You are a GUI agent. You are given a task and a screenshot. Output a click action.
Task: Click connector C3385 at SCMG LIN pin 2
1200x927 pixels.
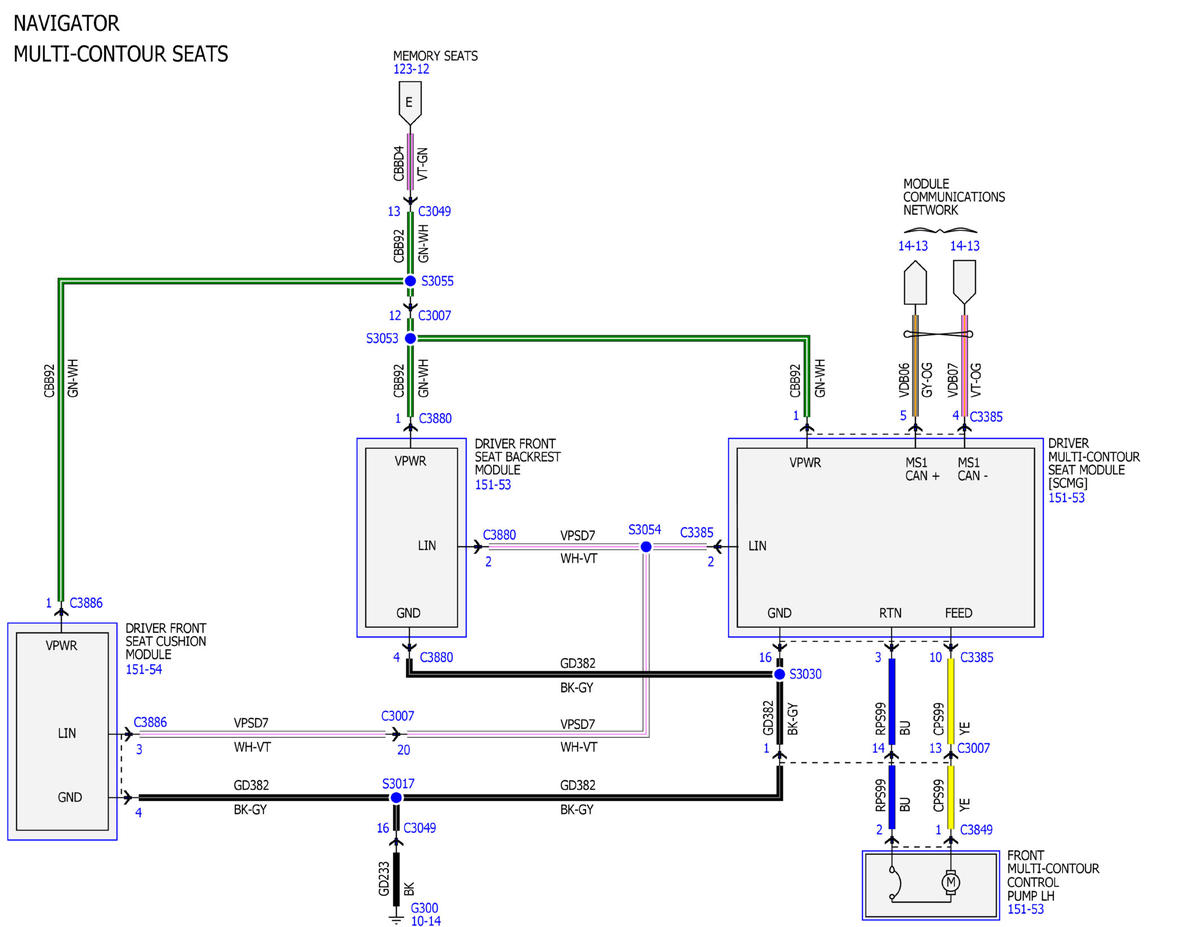(x=697, y=533)
